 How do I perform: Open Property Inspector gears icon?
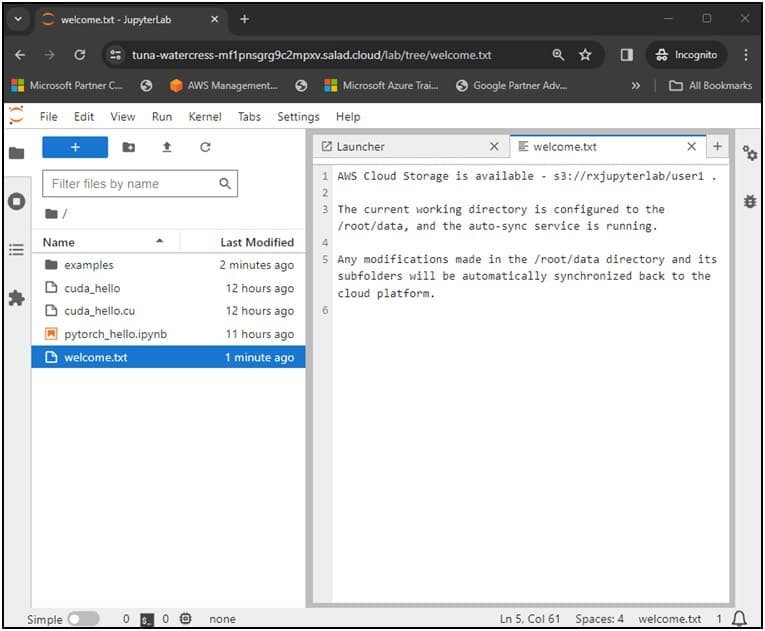click(749, 153)
